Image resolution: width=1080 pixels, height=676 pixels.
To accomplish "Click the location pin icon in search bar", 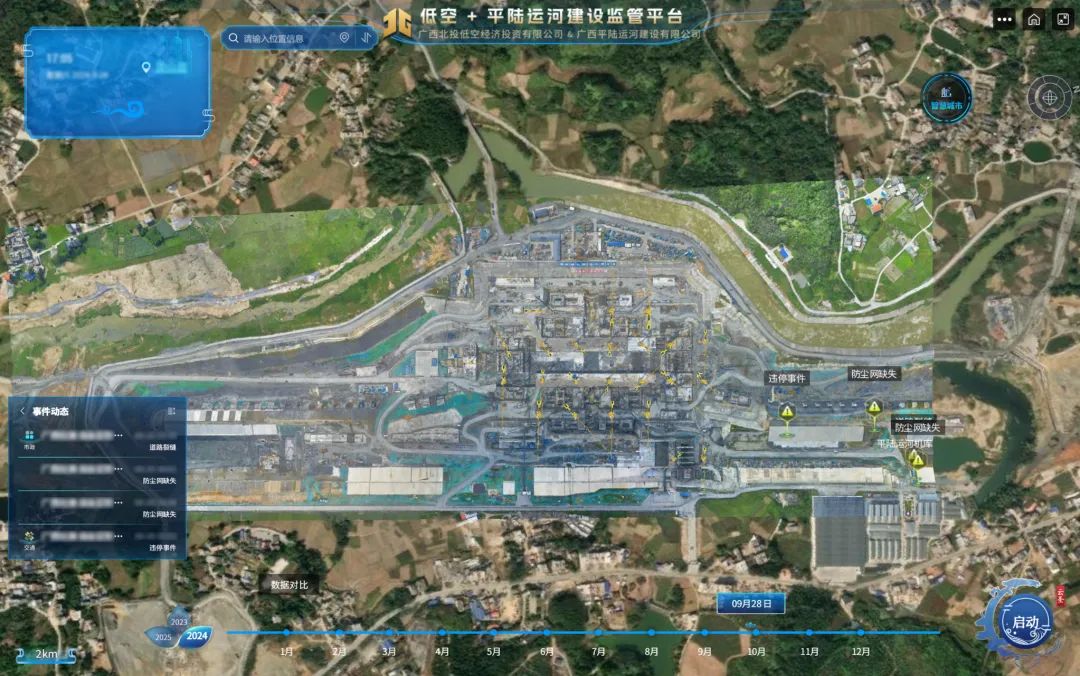I will [x=344, y=38].
